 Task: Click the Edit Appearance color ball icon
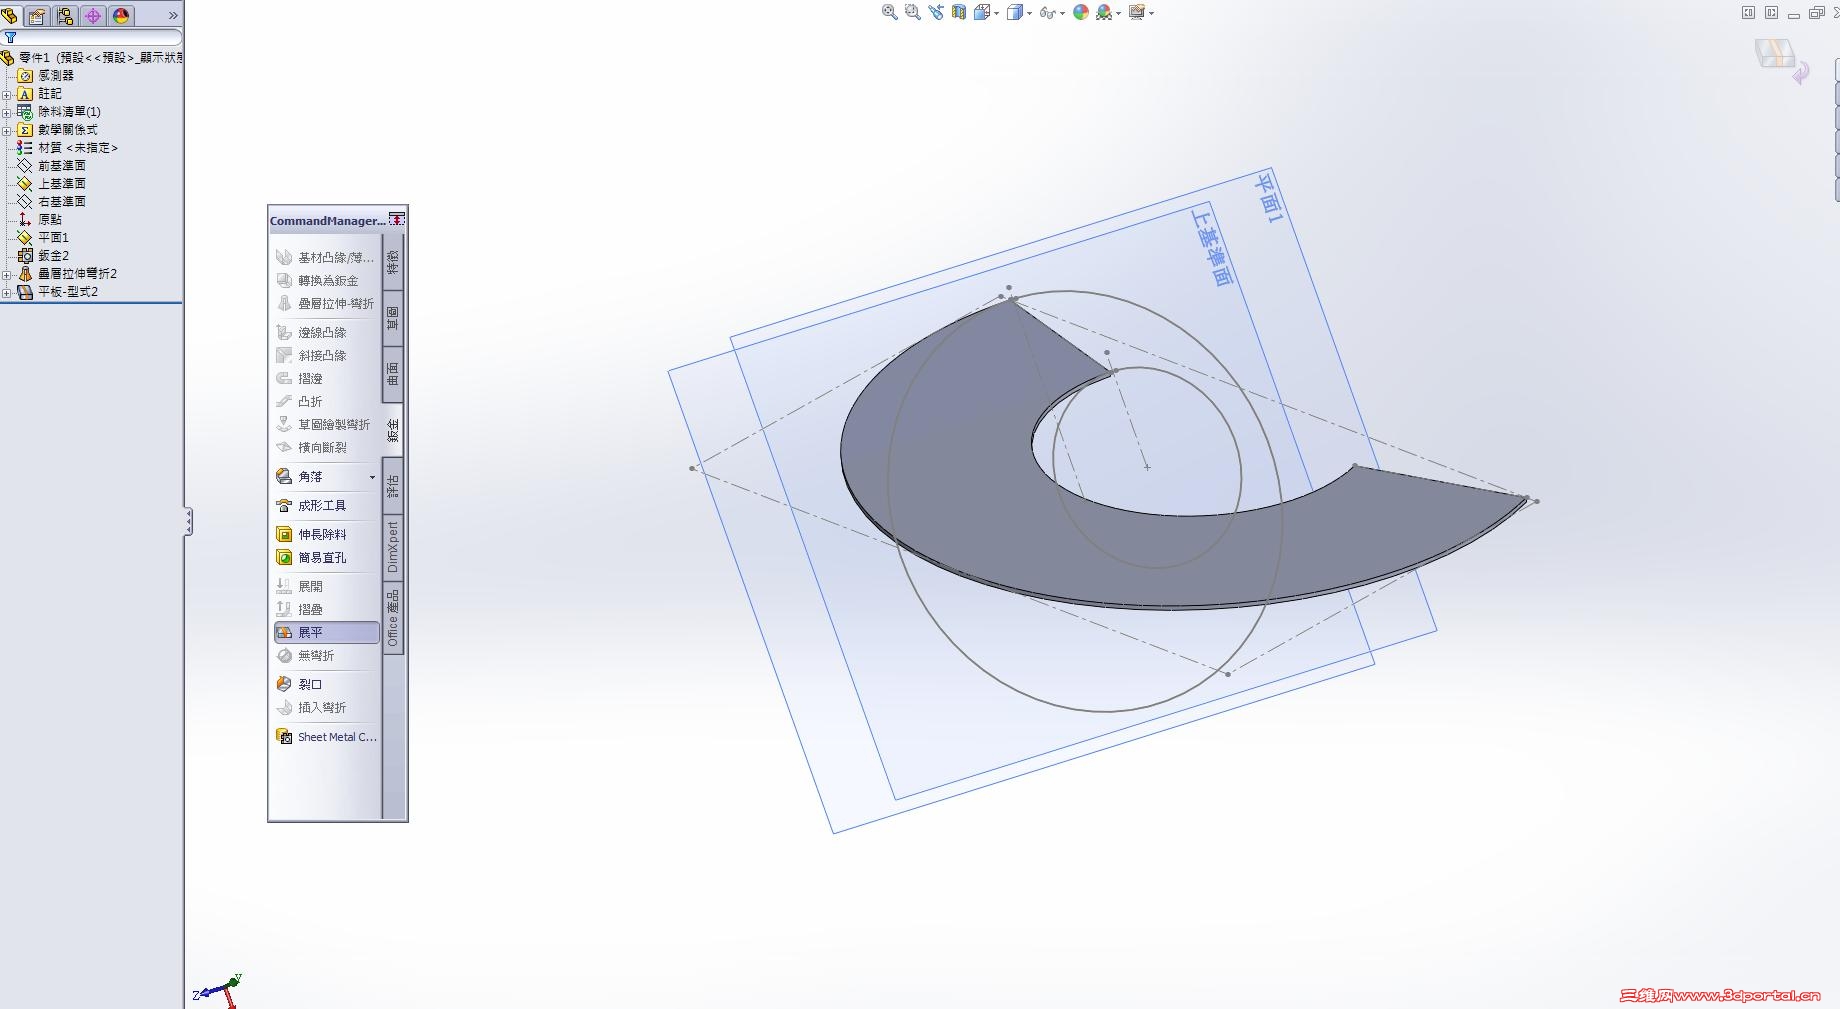1081,13
